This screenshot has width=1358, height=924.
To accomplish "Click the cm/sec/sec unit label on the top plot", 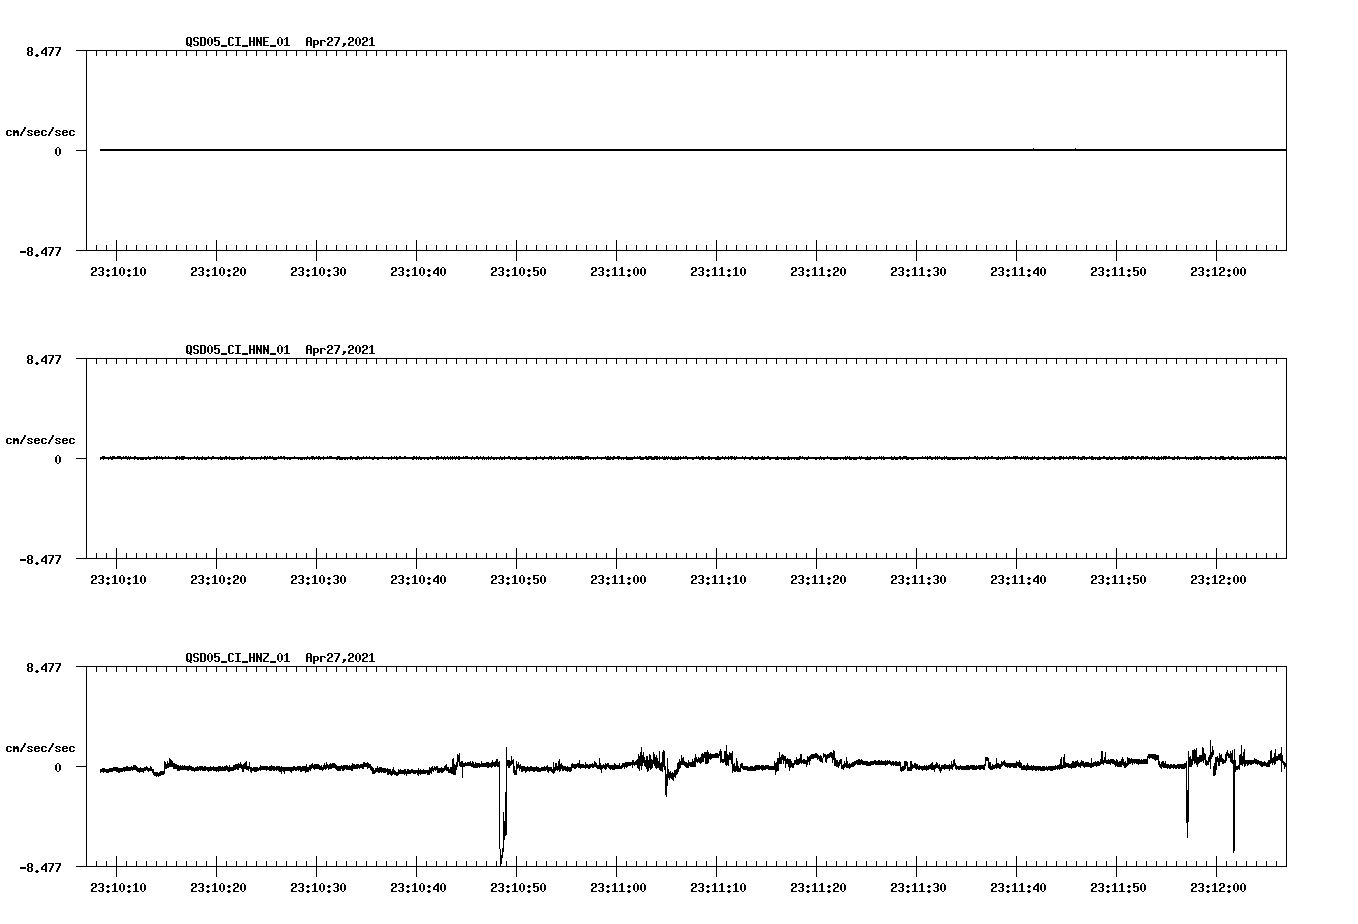I will pyautogui.click(x=41, y=131).
